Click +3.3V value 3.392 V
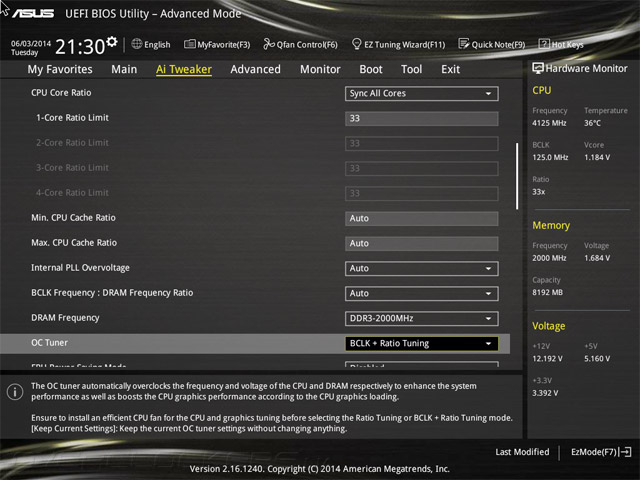The image size is (640, 480). tap(545, 393)
